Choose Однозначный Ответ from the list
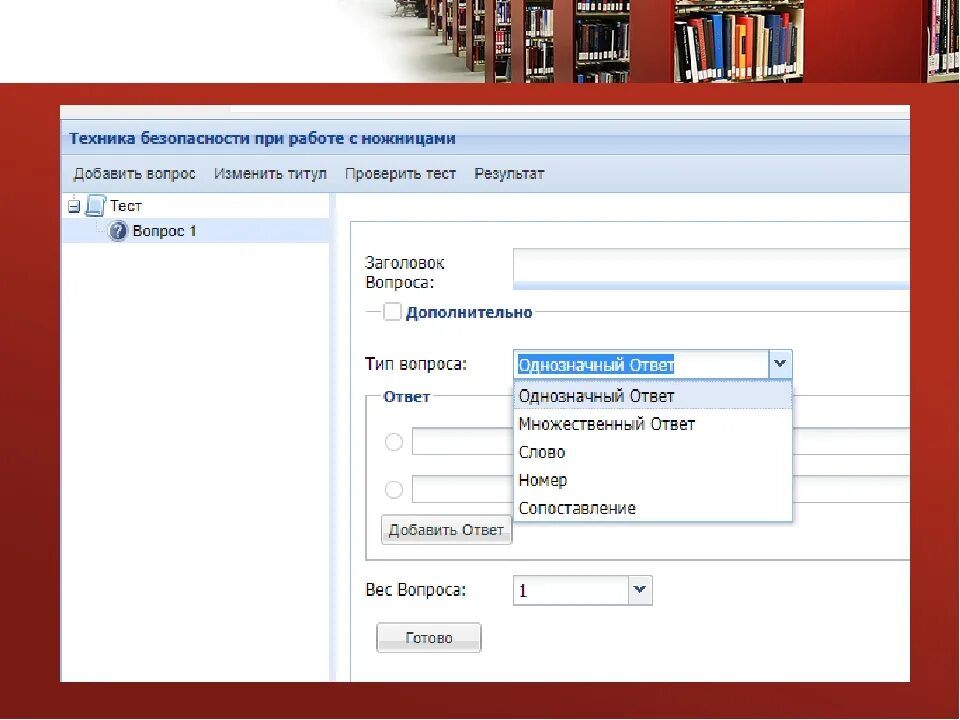Viewport: 960px width, 720px height. click(653, 396)
